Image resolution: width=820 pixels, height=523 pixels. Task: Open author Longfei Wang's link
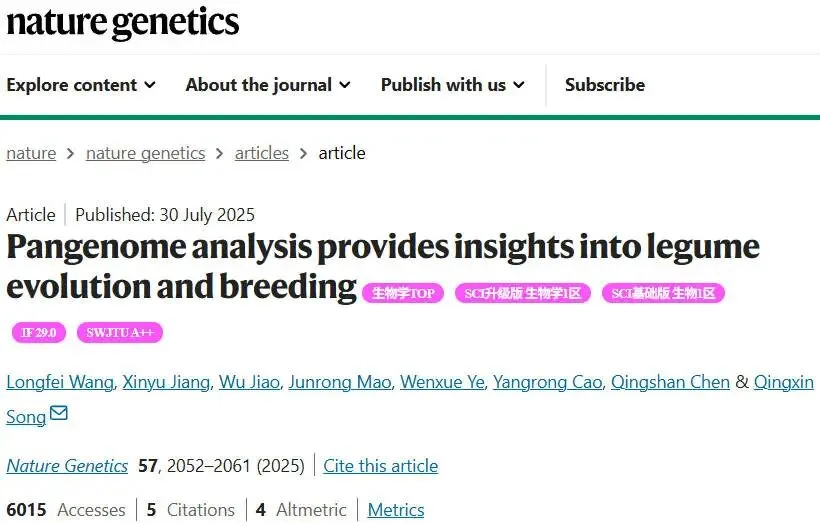(x=59, y=382)
